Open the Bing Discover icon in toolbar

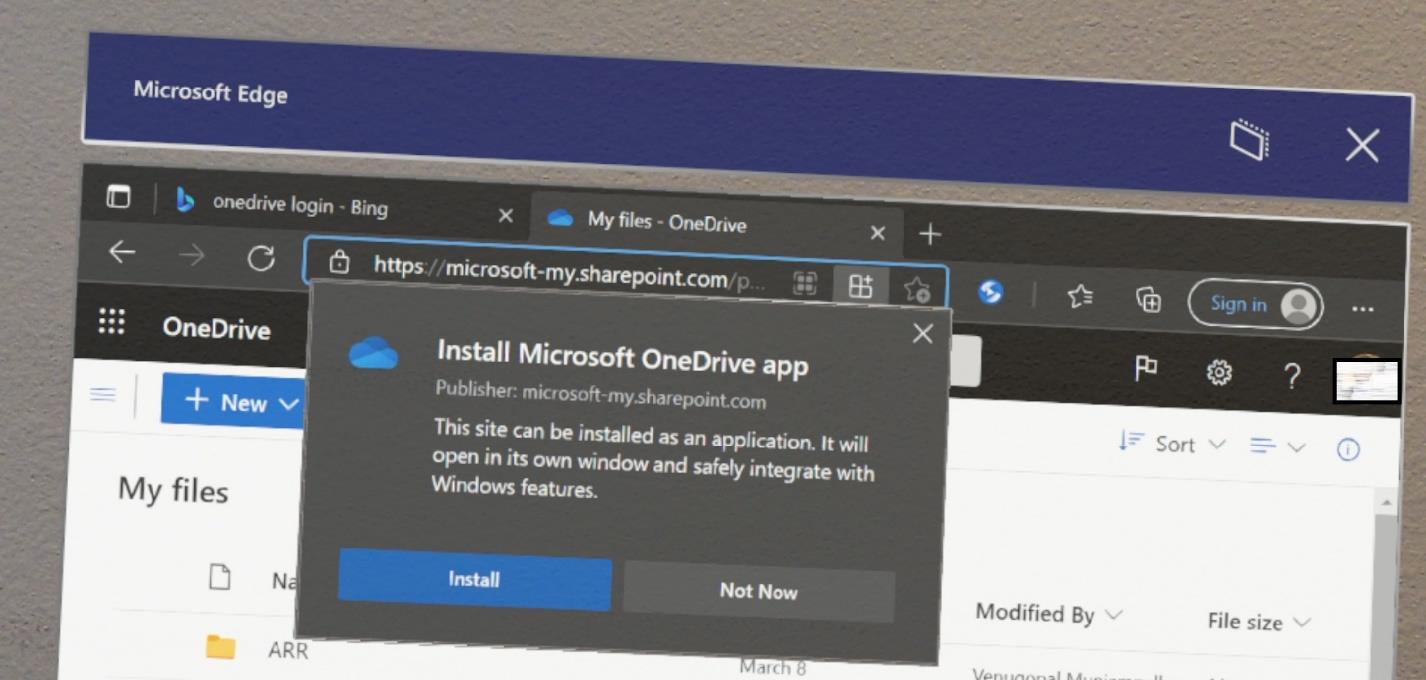click(x=991, y=294)
